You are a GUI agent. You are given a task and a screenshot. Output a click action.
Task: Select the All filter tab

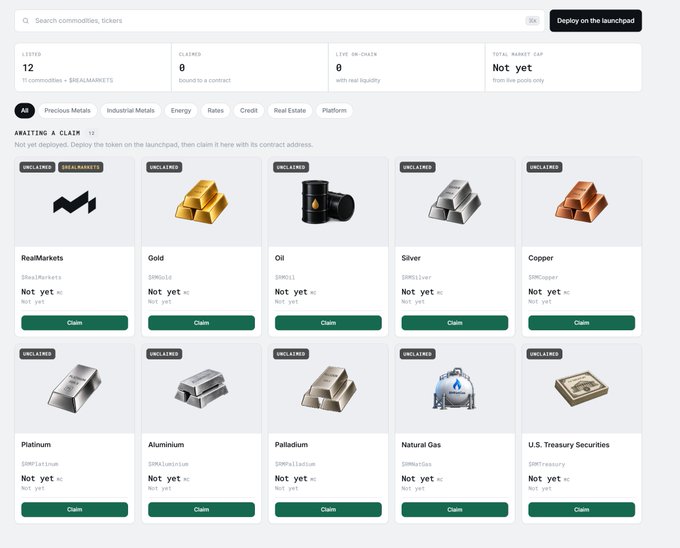(x=25, y=111)
